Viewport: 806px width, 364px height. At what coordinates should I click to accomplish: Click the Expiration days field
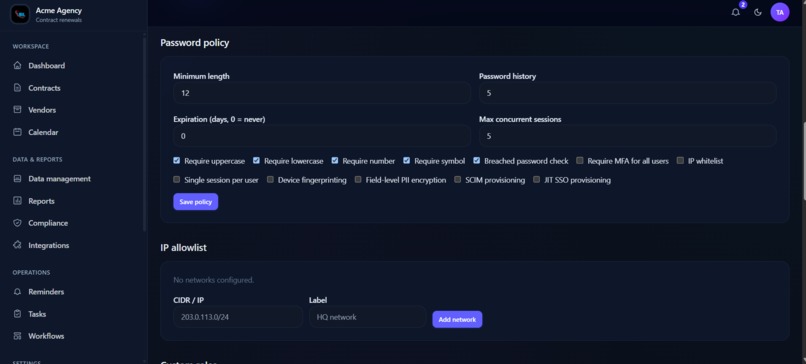(322, 136)
